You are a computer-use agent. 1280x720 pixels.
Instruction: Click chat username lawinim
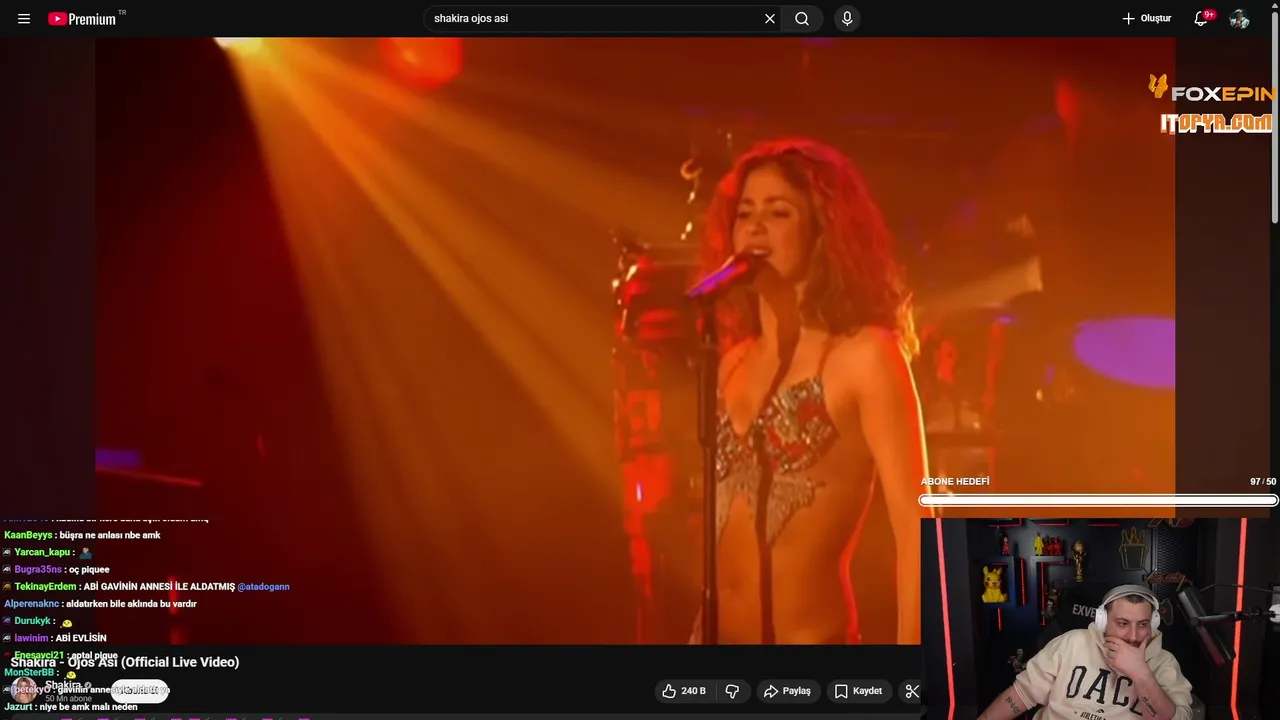(x=31, y=638)
